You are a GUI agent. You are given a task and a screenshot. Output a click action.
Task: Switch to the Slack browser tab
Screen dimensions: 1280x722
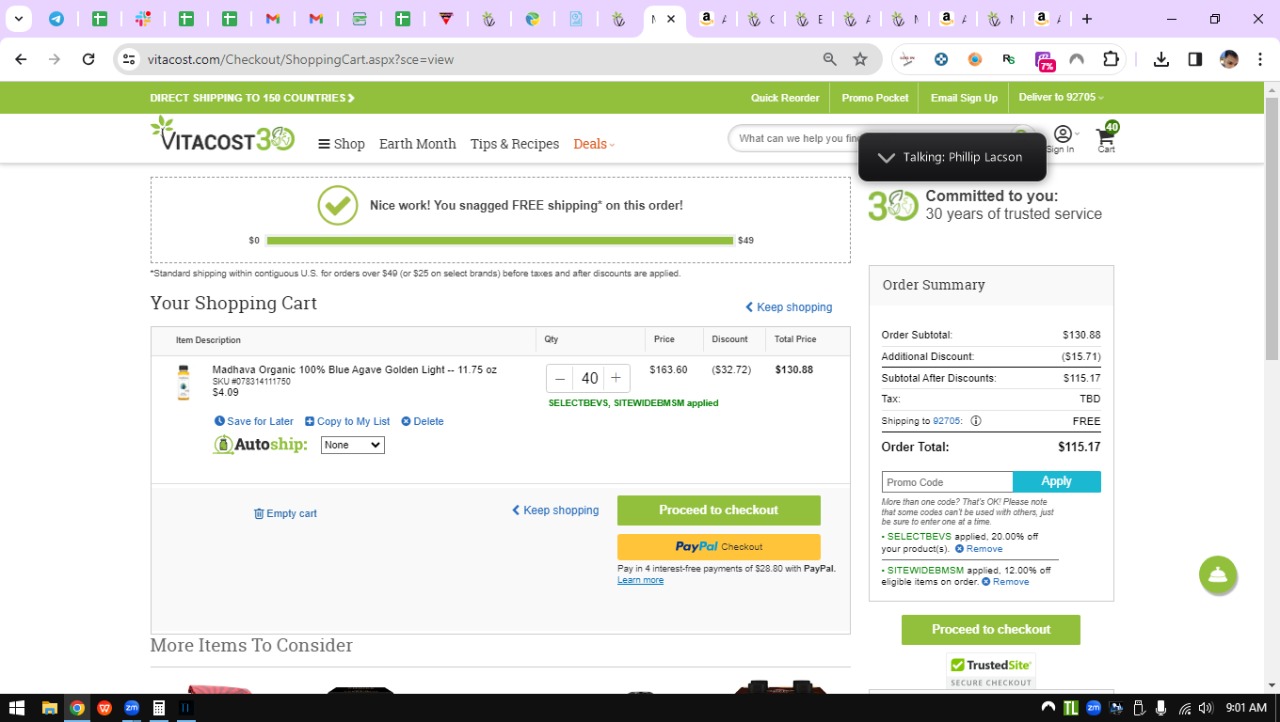click(143, 19)
